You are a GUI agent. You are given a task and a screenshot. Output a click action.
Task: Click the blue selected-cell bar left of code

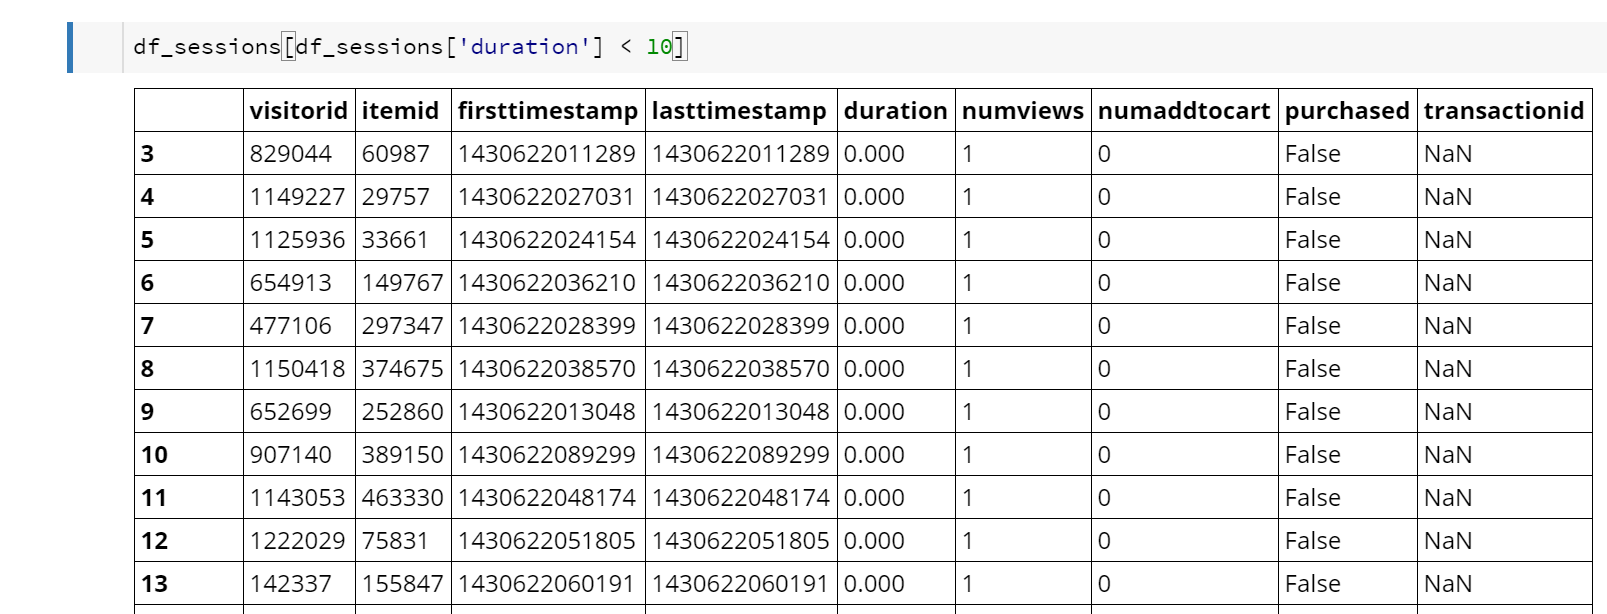(x=70, y=47)
